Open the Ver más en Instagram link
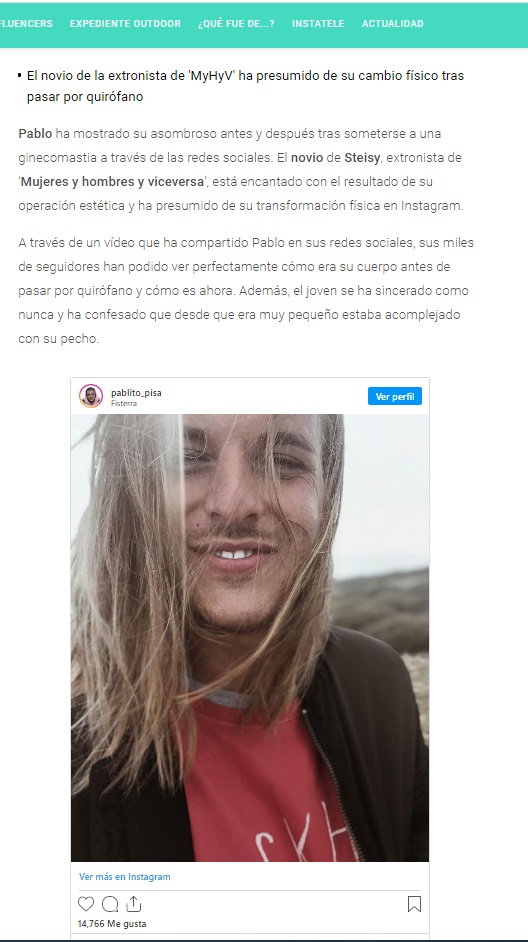 coord(125,877)
